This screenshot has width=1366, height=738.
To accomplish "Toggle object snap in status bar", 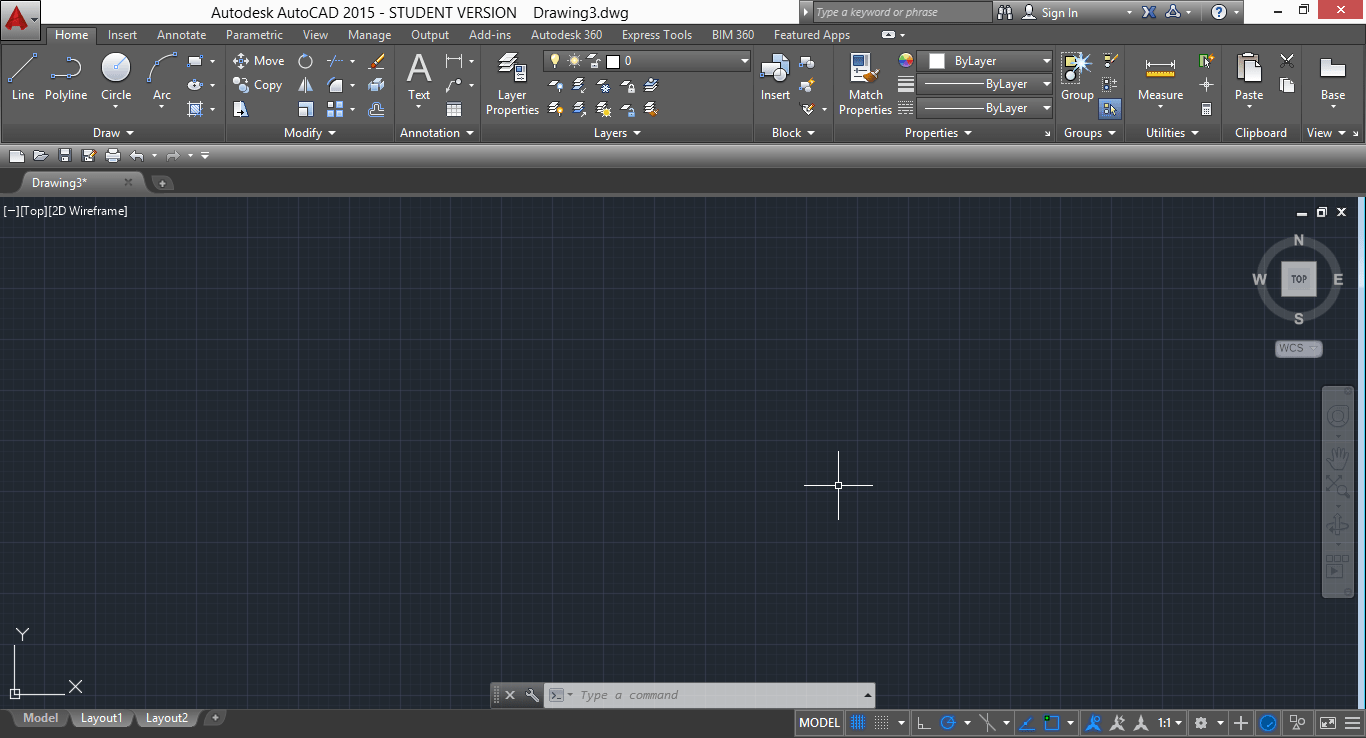I will [1052, 722].
